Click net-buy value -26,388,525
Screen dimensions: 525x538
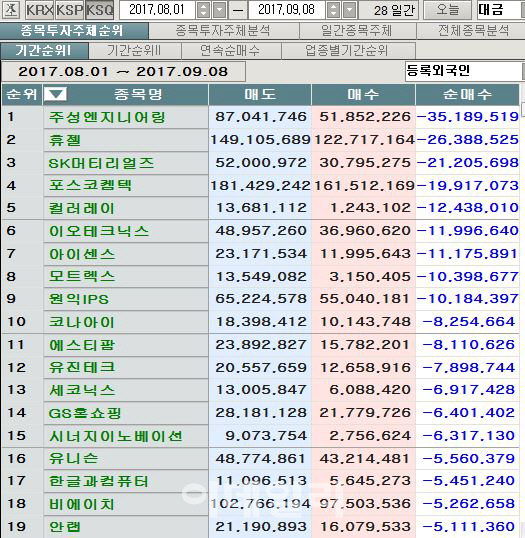click(x=468, y=140)
